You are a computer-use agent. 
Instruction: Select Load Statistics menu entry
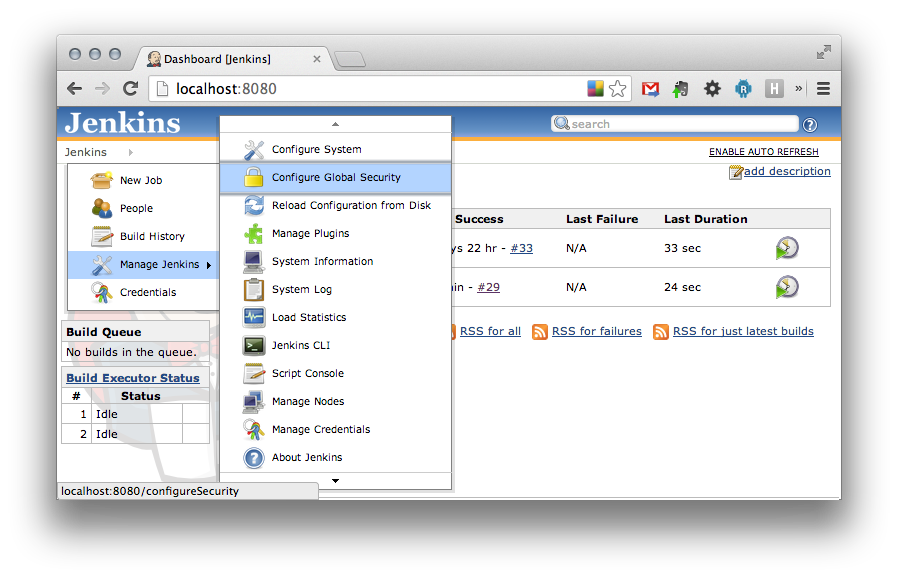(336, 317)
